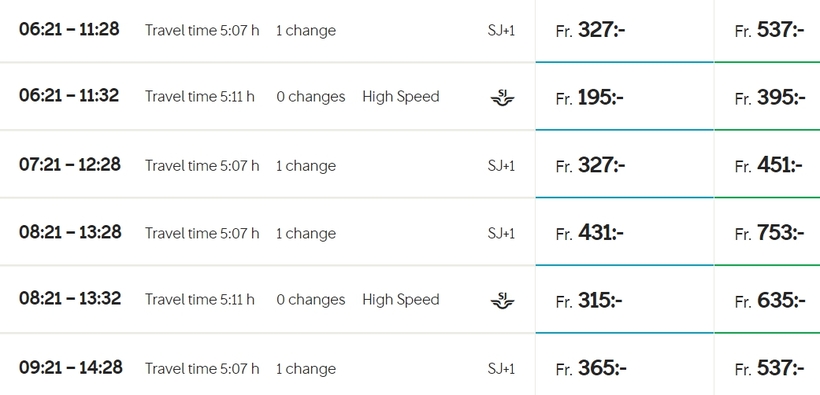Viewport: 820px width, 395px height.
Task: Choose the Fr. 431:- price option
Action: [624, 232]
